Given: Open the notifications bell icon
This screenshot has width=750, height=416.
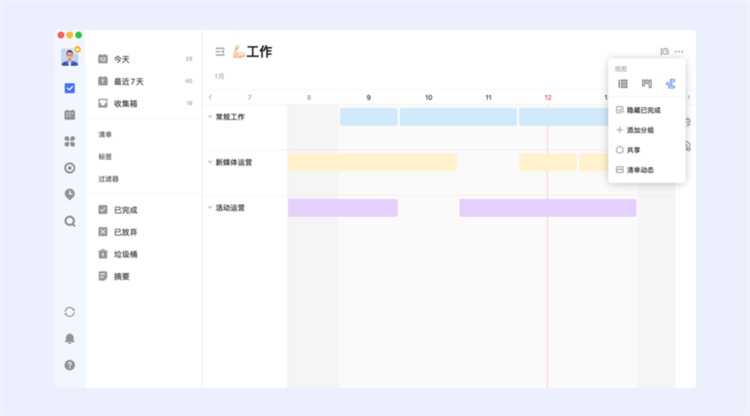Looking at the screenshot, I should pyautogui.click(x=70, y=339).
